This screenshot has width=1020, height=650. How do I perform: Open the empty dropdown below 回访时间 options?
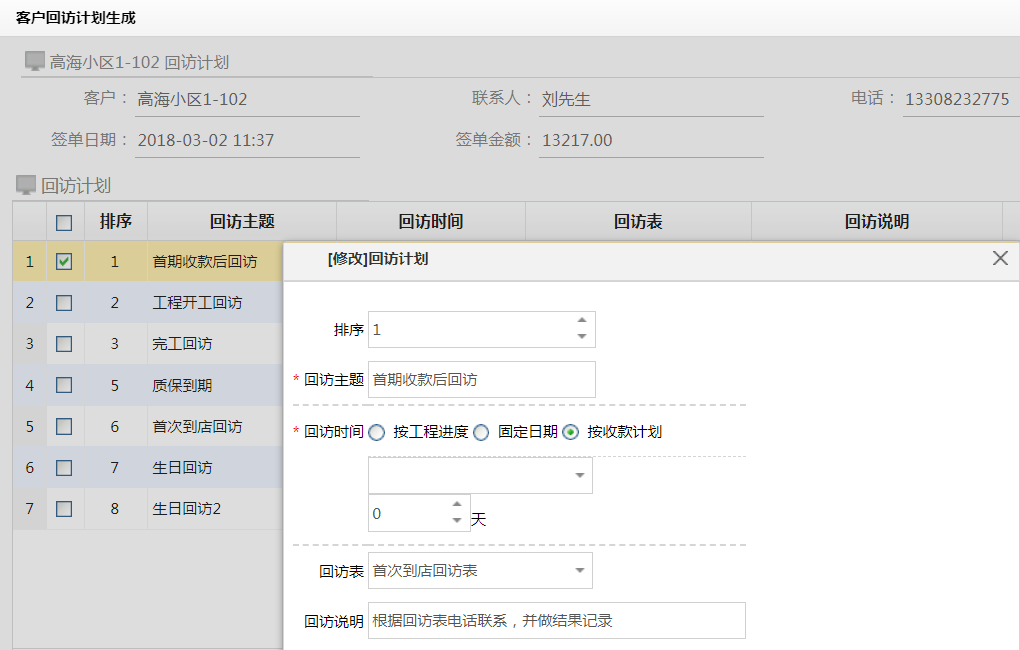tap(480, 474)
